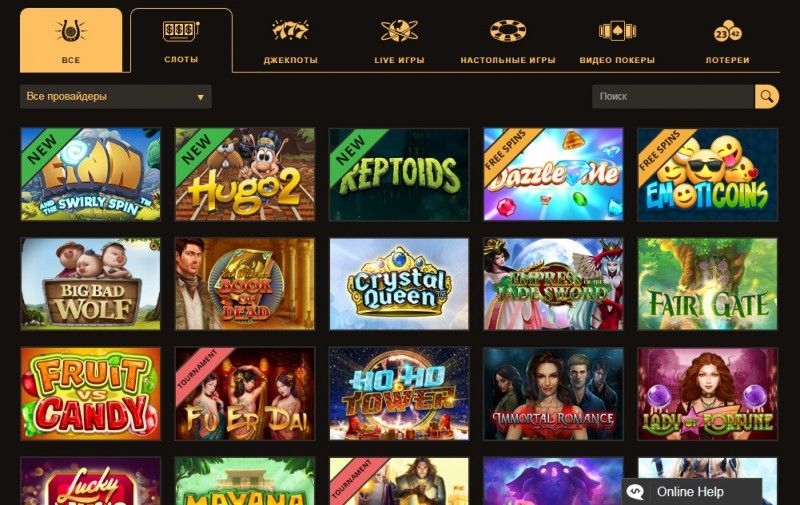Focus the Поиск search field
This screenshot has width=800, height=505.
(x=673, y=96)
